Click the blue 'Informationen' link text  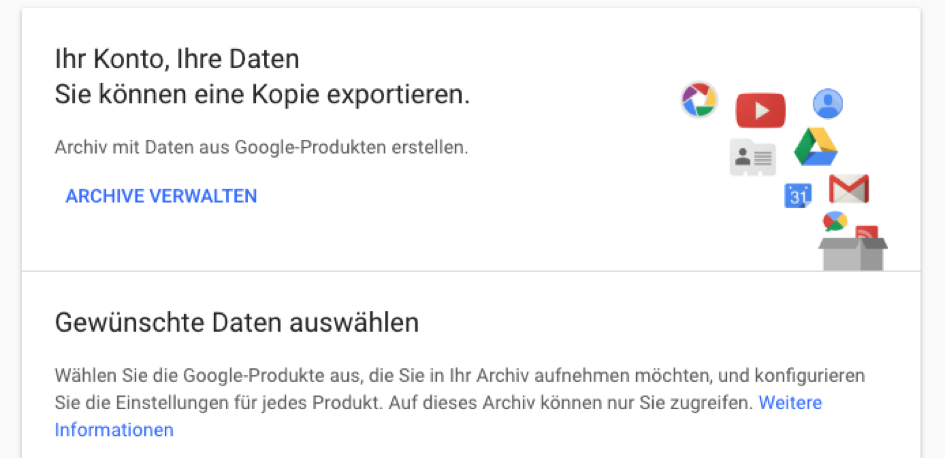[114, 430]
